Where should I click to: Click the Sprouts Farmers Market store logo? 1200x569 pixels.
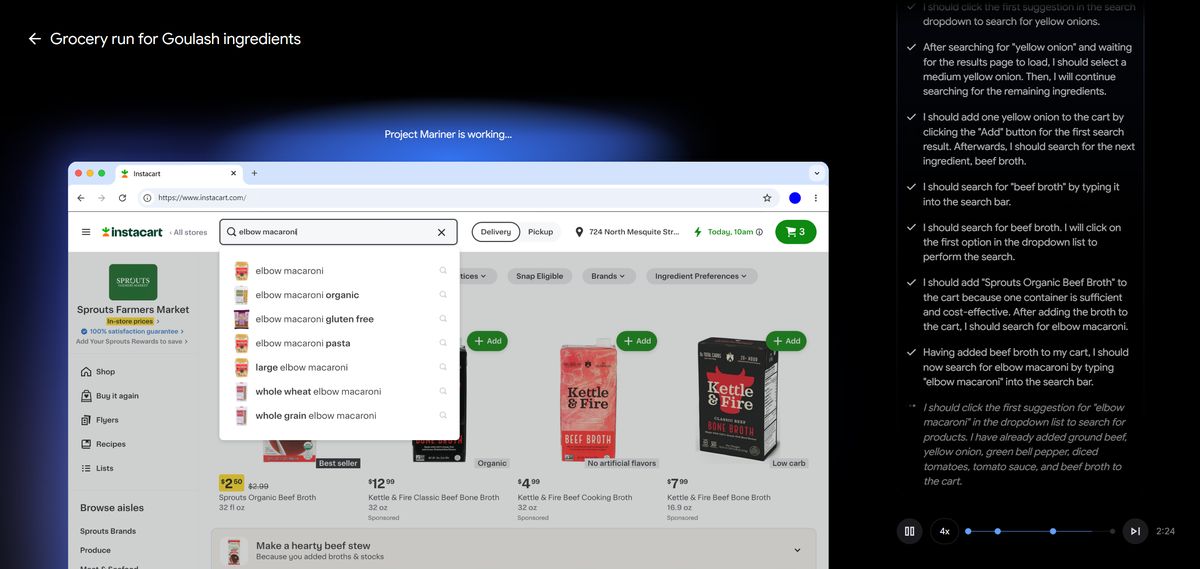tap(133, 281)
